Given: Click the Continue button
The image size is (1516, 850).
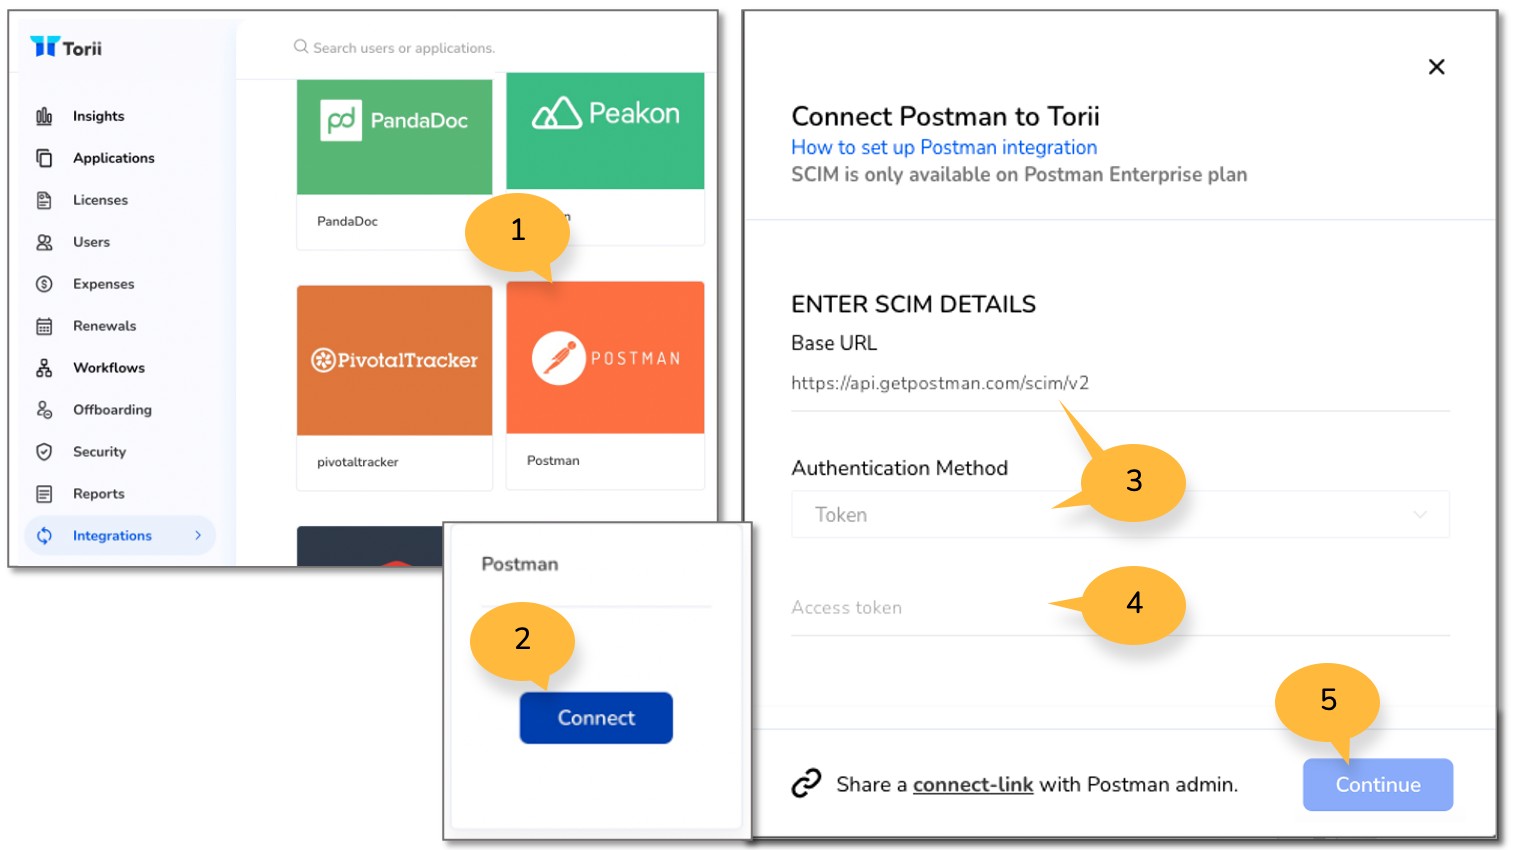Looking at the screenshot, I should (1377, 785).
